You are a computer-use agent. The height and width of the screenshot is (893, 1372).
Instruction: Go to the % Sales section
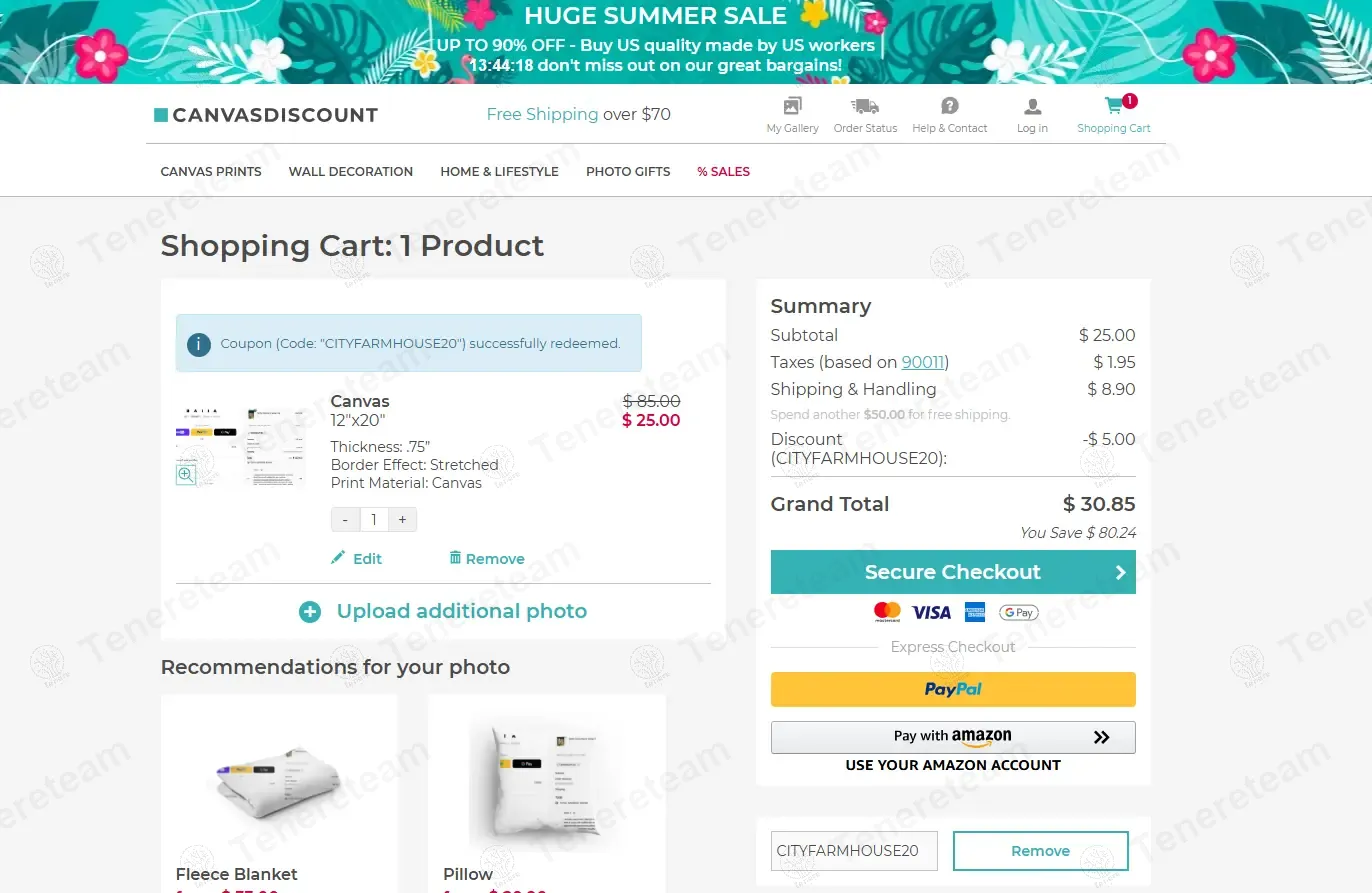[723, 172]
